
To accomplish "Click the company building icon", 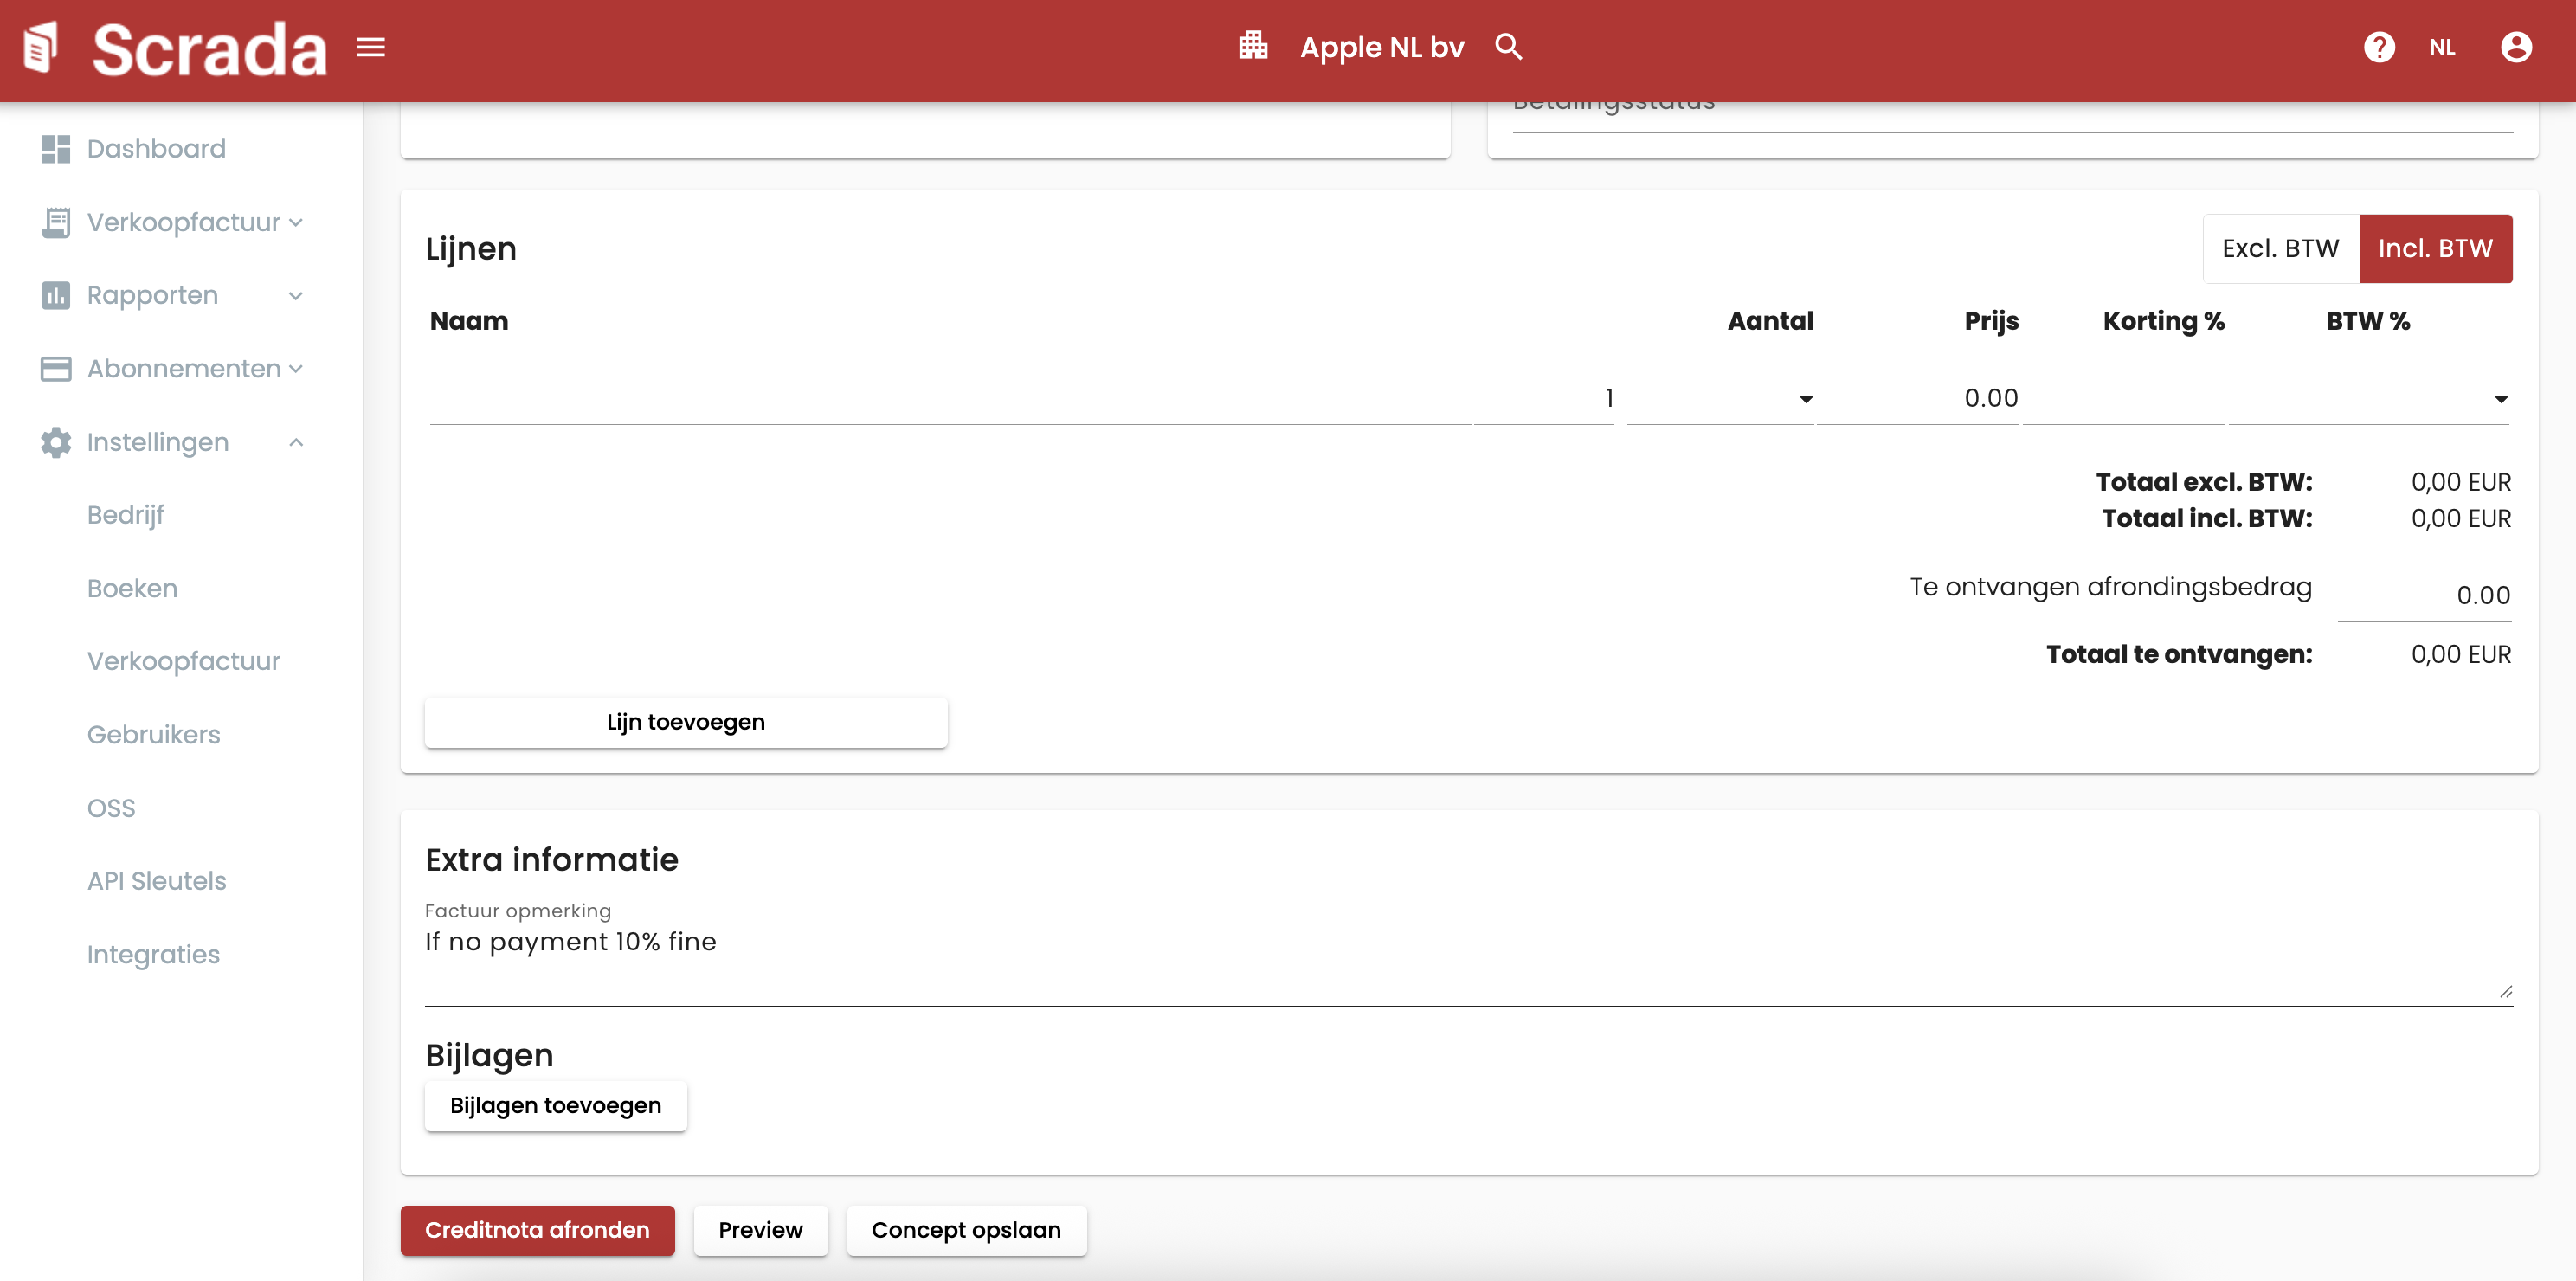I will point(1253,46).
